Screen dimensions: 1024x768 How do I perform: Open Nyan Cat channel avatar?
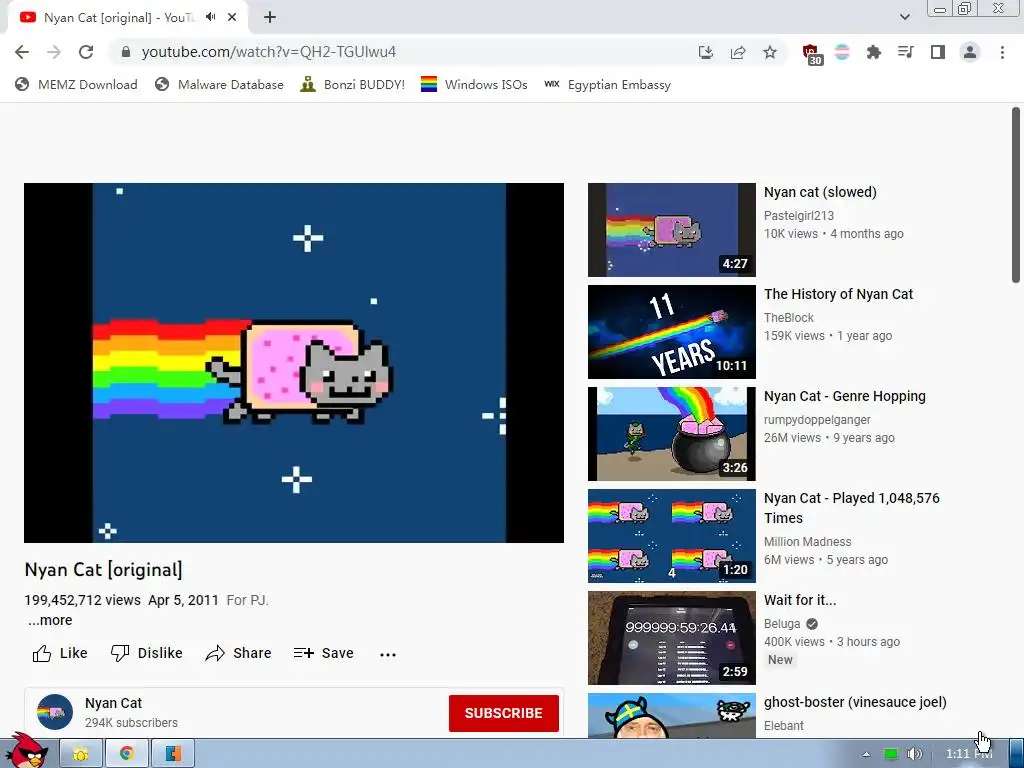coord(55,712)
